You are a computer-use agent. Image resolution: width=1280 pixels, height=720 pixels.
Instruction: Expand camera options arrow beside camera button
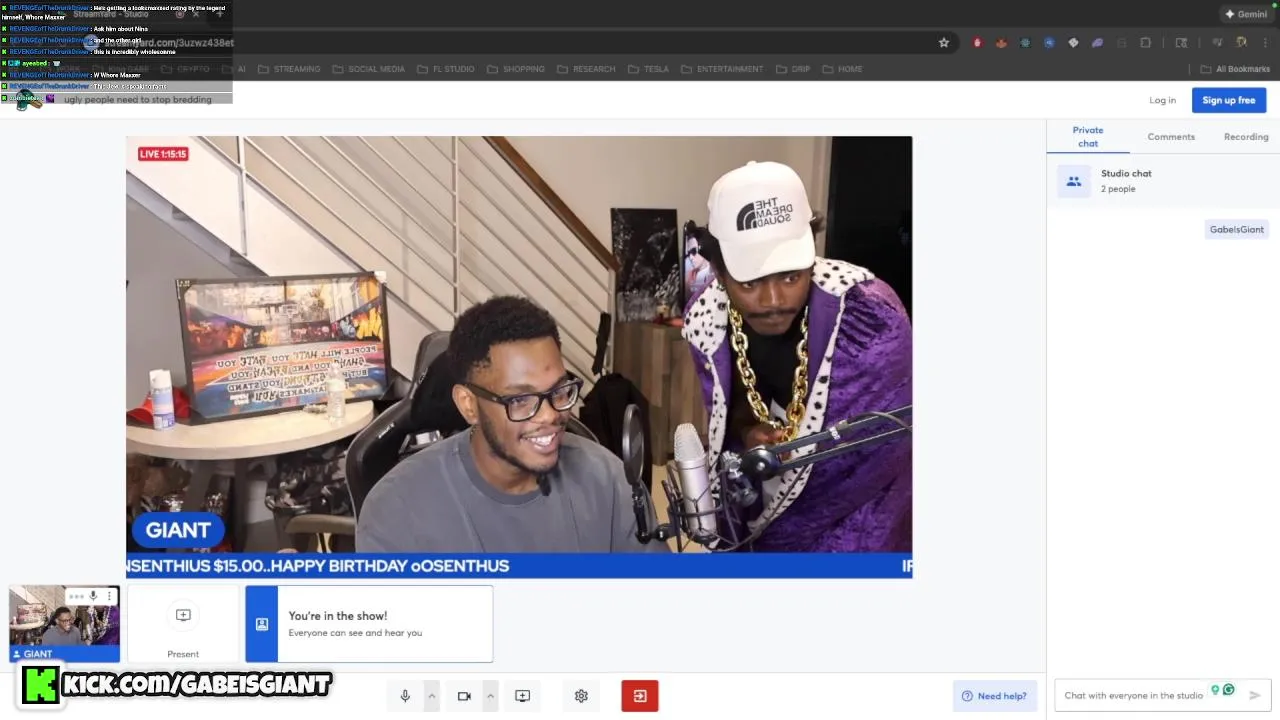click(x=490, y=696)
